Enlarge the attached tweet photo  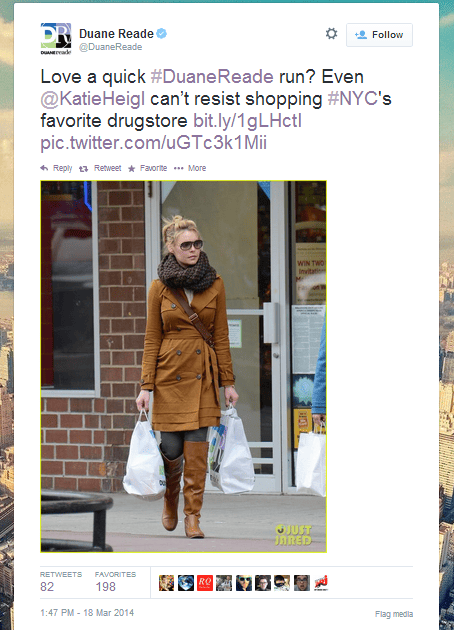tap(184, 366)
